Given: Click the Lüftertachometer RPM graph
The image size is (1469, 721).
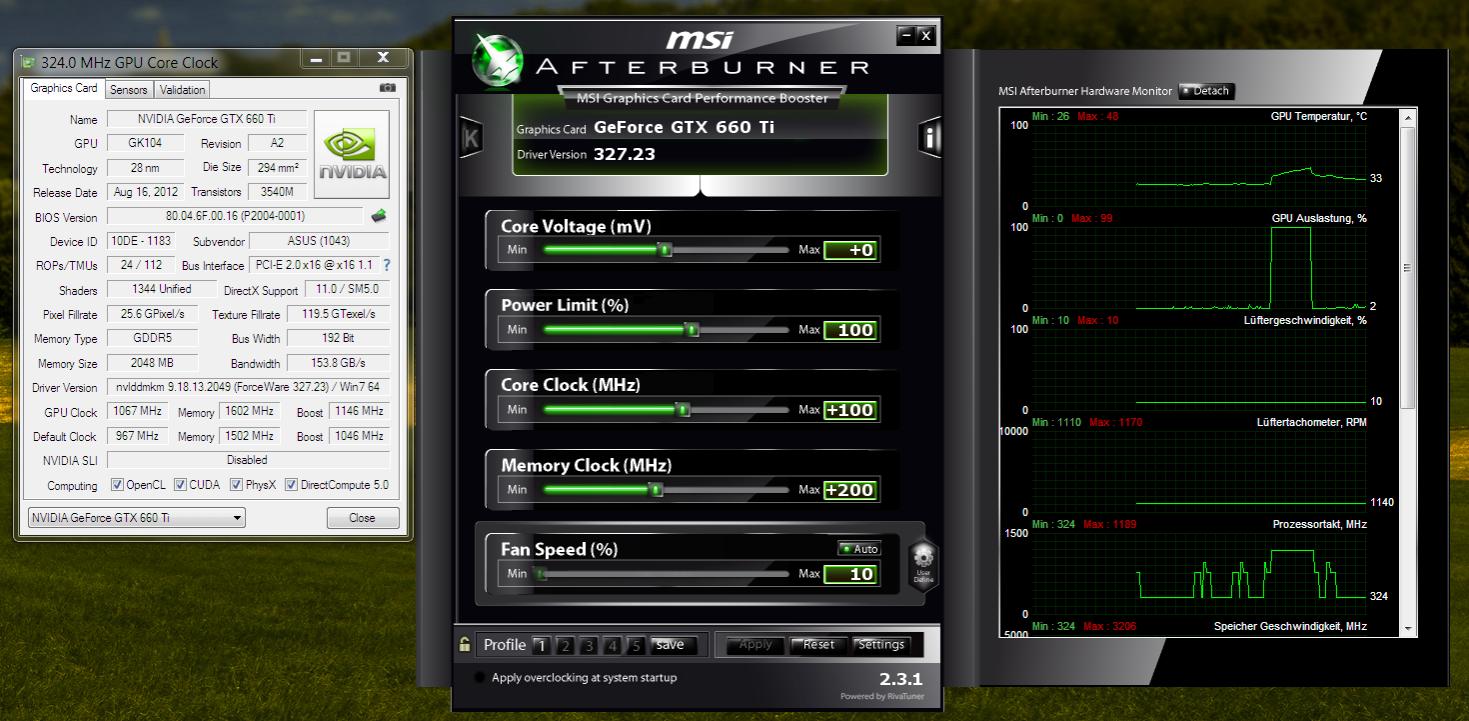Looking at the screenshot, I should 1198,472.
